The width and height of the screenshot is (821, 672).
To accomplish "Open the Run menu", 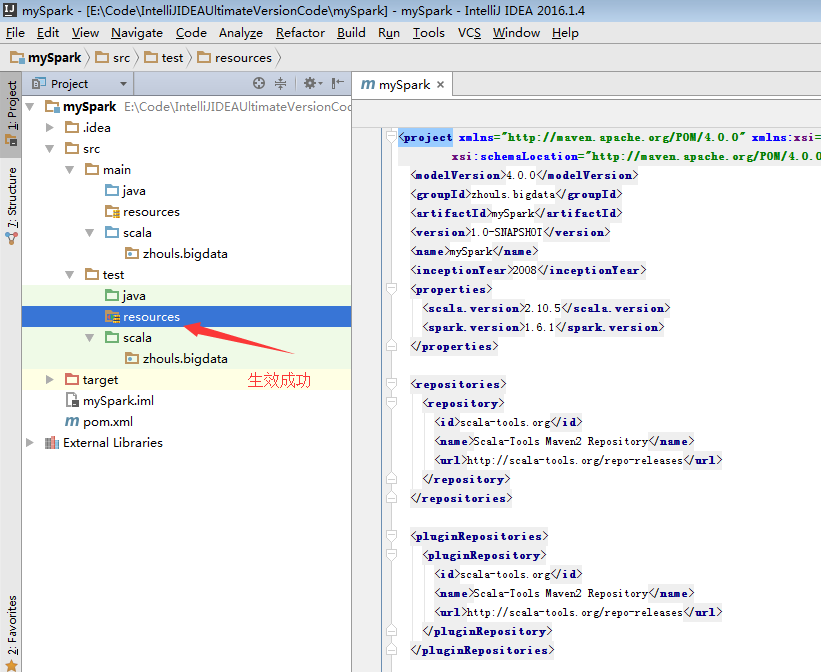I will [x=389, y=33].
